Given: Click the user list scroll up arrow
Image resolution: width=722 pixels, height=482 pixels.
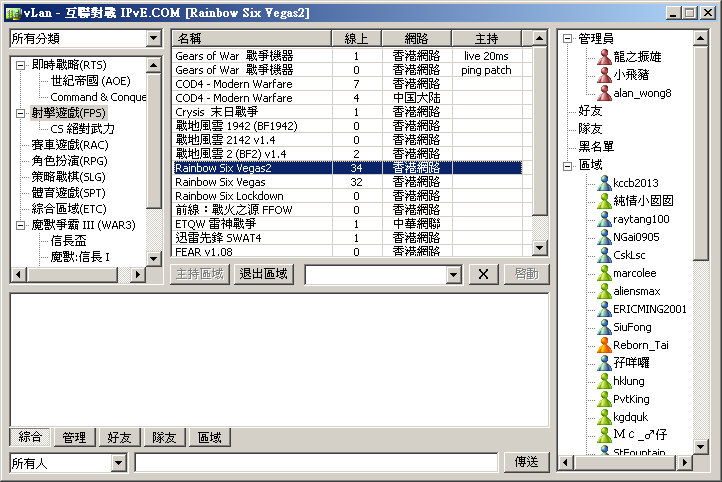Looking at the screenshot, I should pos(700,38).
